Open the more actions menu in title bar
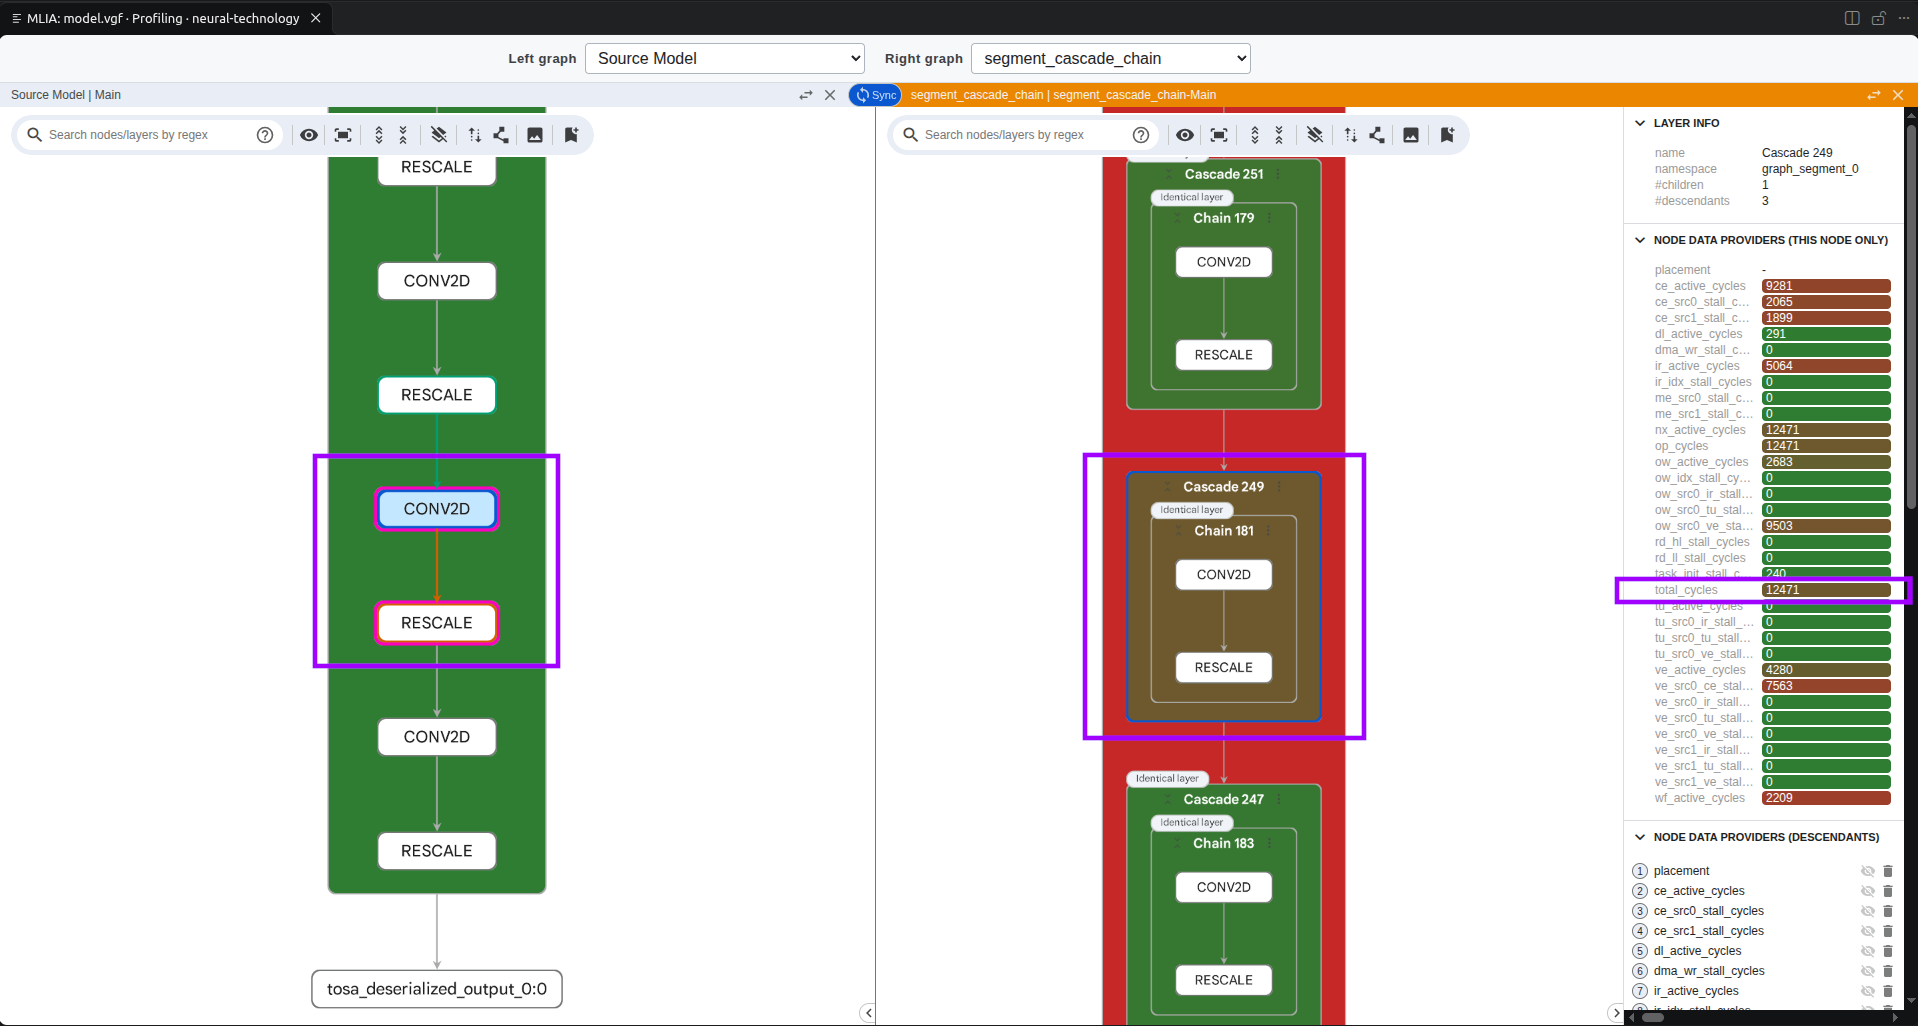 (1904, 18)
